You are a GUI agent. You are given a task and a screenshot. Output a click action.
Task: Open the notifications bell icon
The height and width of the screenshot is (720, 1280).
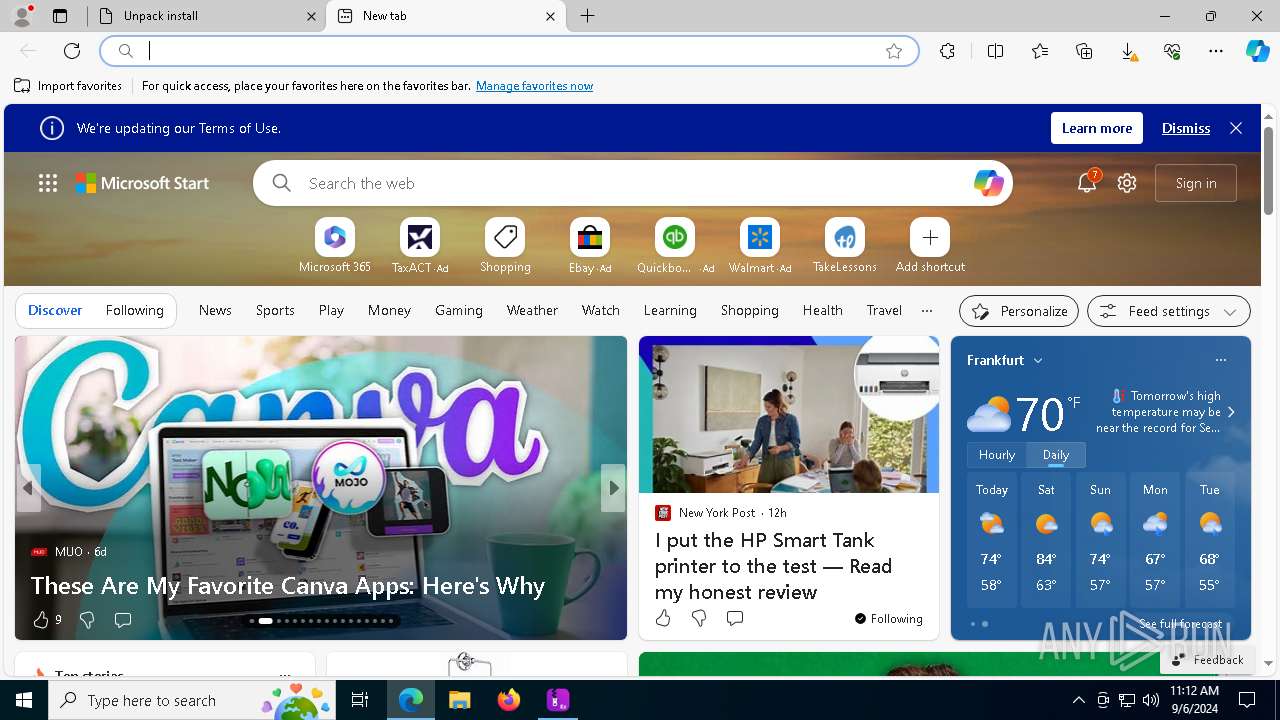(x=1087, y=183)
